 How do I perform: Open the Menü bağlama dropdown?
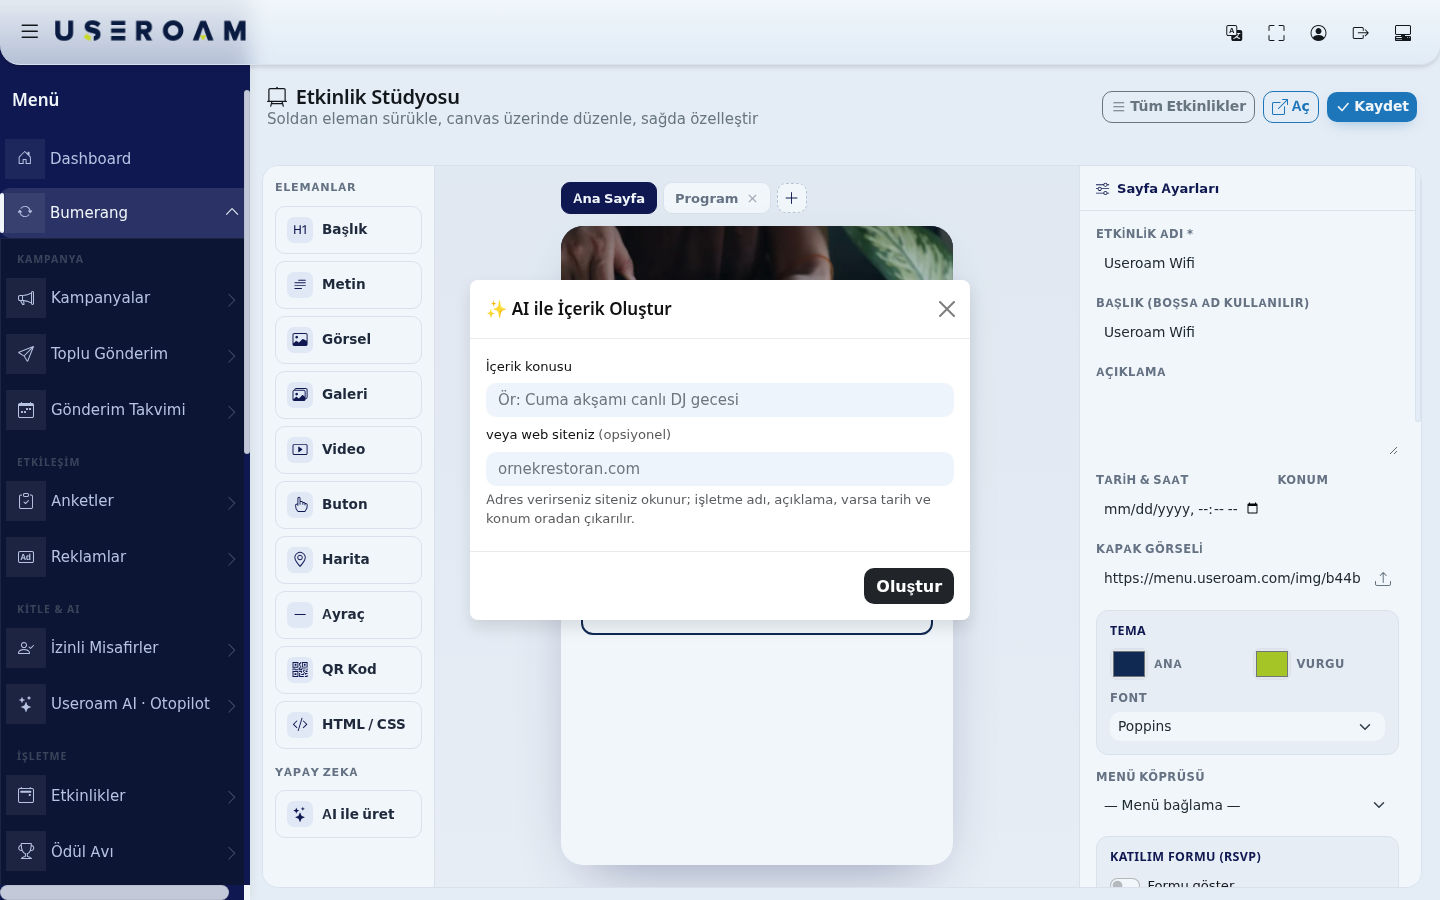pos(1247,805)
